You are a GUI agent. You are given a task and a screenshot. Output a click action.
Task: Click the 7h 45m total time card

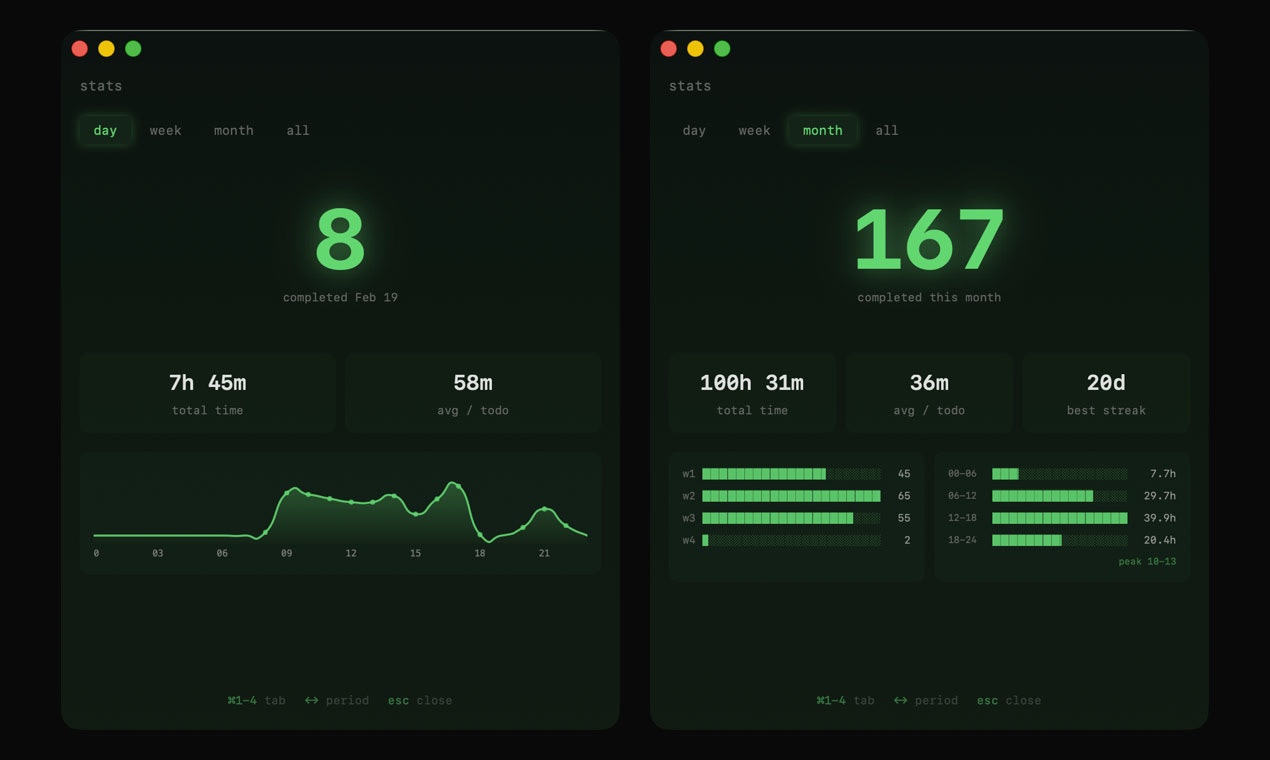pyautogui.click(x=207, y=392)
